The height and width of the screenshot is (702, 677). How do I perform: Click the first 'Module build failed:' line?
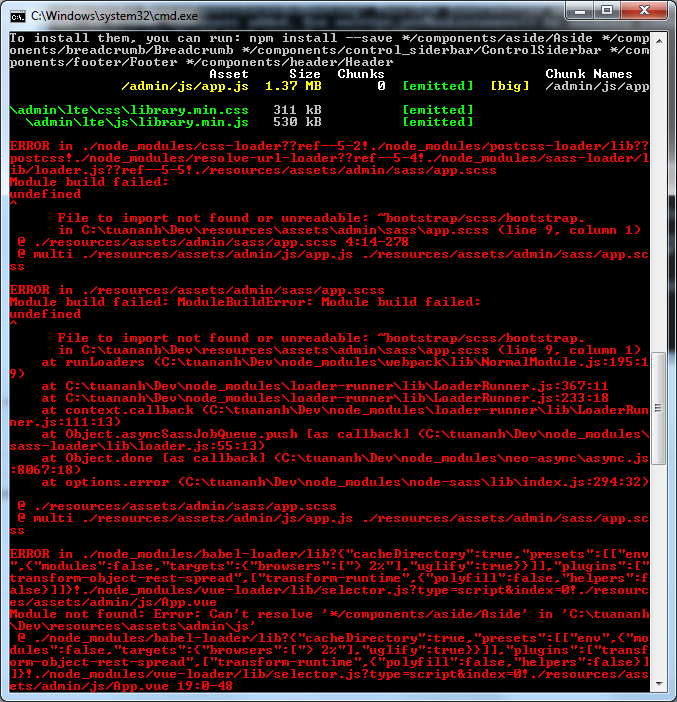point(89,182)
